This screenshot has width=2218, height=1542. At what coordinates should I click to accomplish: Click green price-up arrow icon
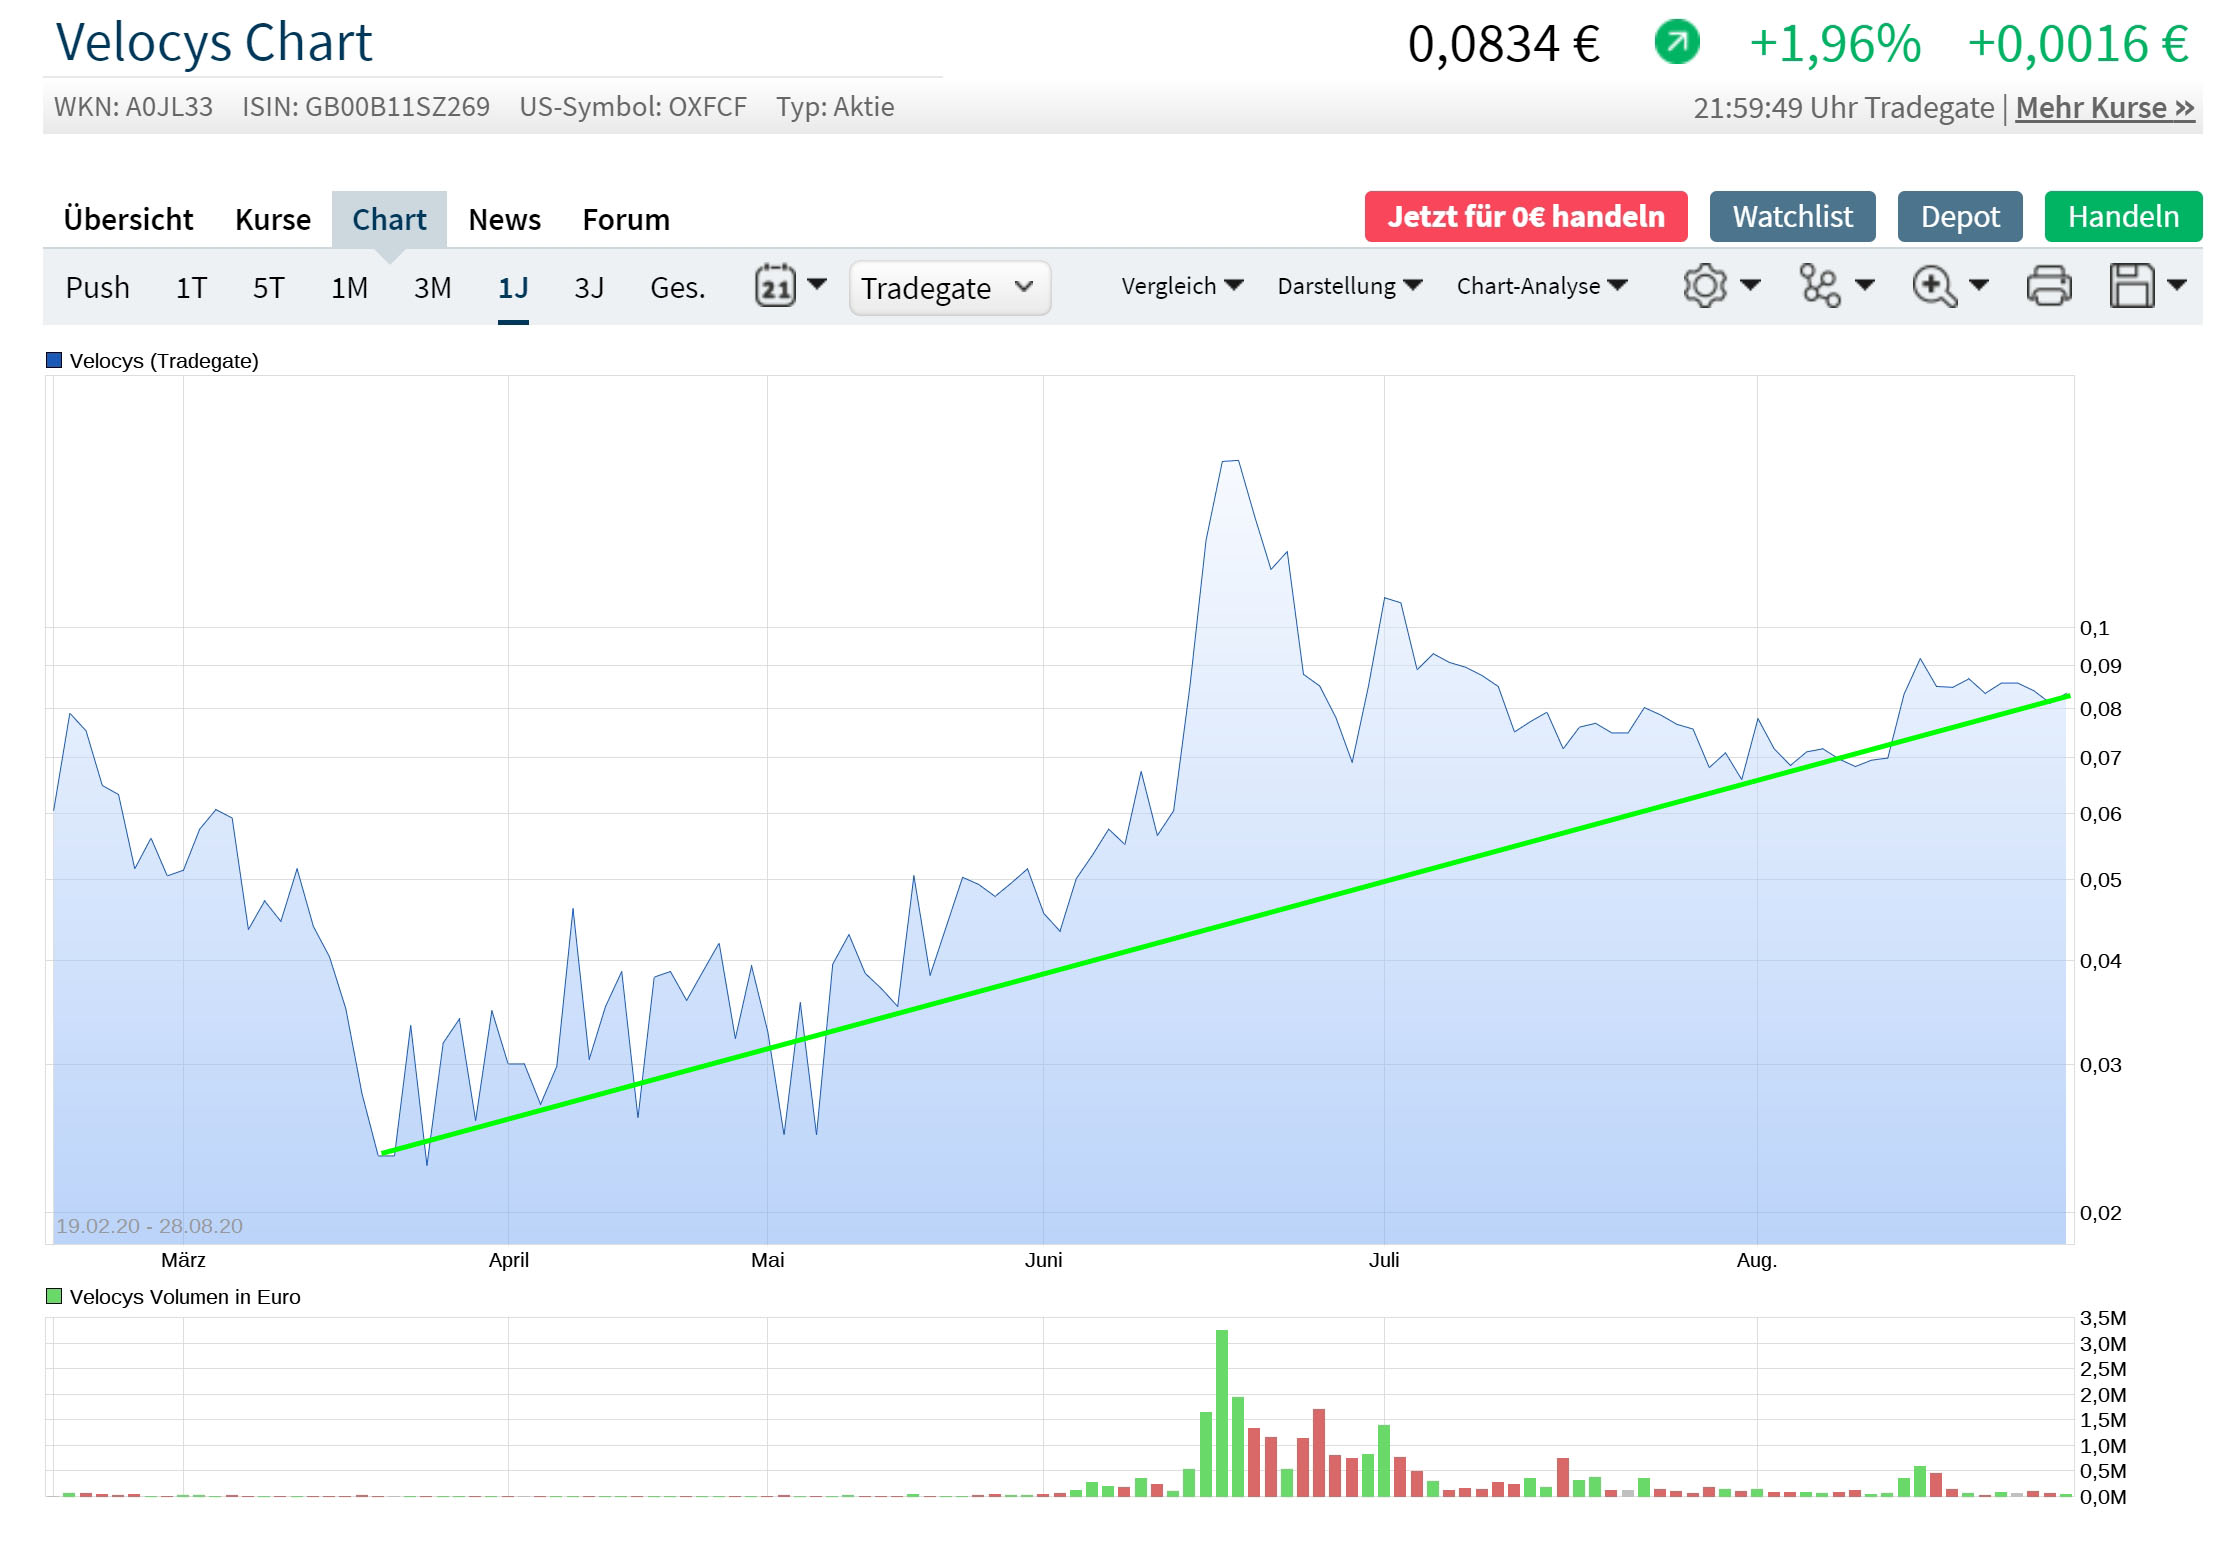pyautogui.click(x=1676, y=43)
